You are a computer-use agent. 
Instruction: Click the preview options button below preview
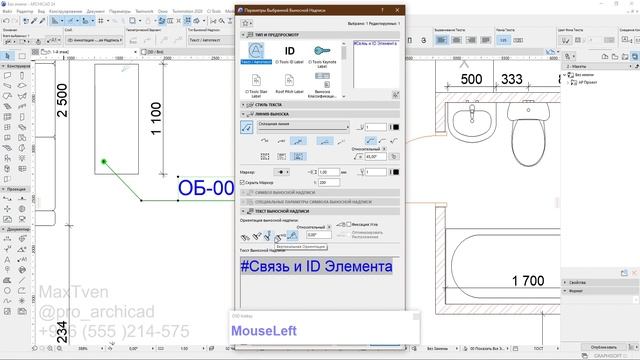coord(396,95)
